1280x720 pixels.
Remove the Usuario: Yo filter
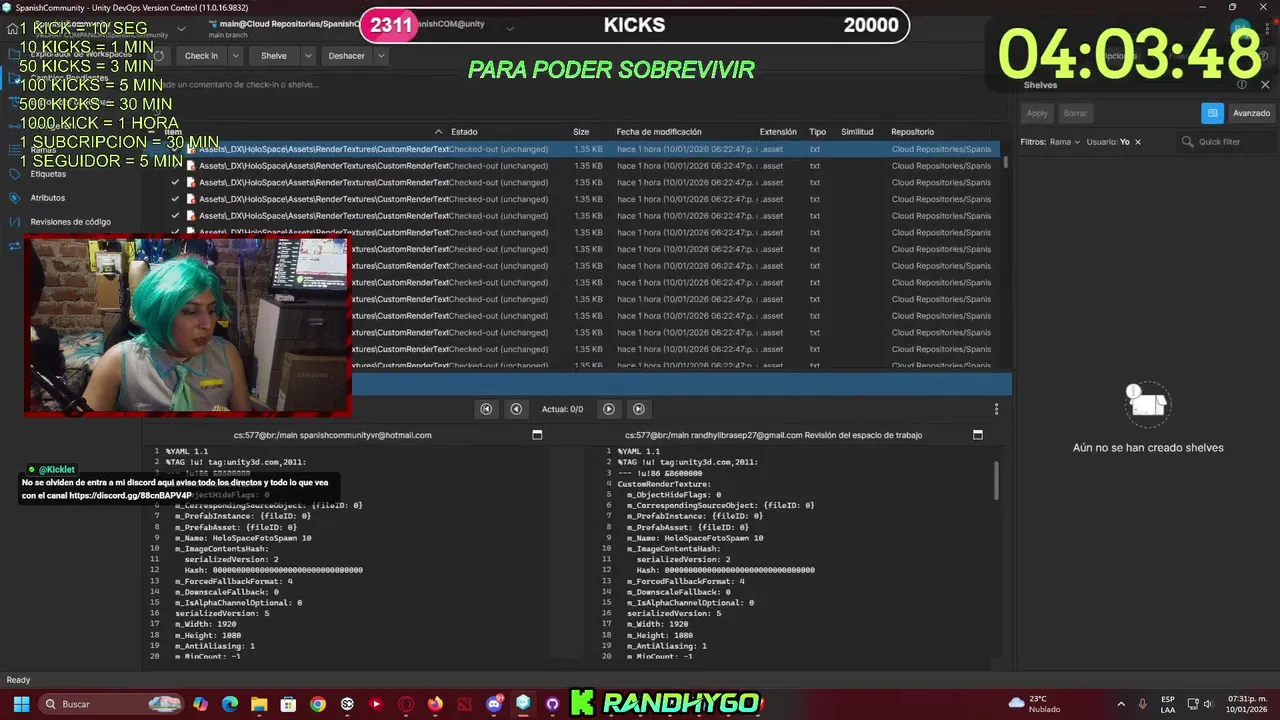tap(1137, 142)
